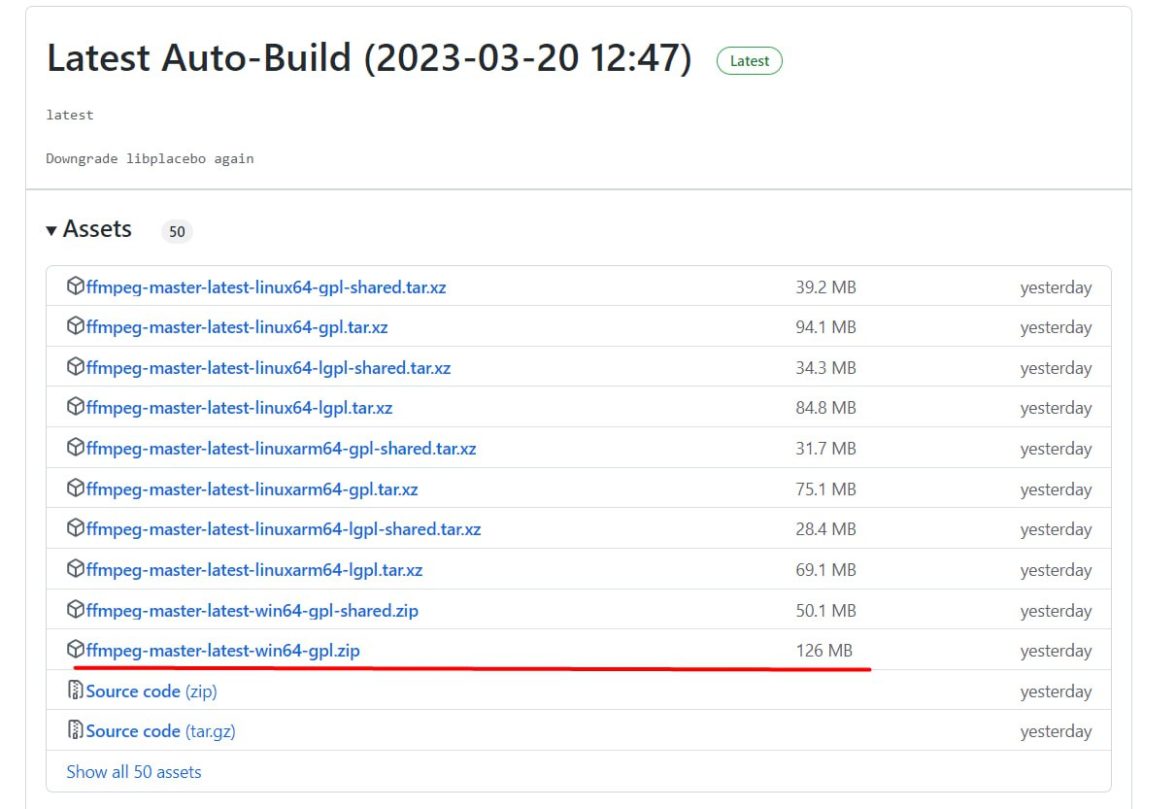The height and width of the screenshot is (809, 1176).
Task: Download ffmpeg-master-latest-linux64-gpl.tar.xz
Action: click(237, 327)
